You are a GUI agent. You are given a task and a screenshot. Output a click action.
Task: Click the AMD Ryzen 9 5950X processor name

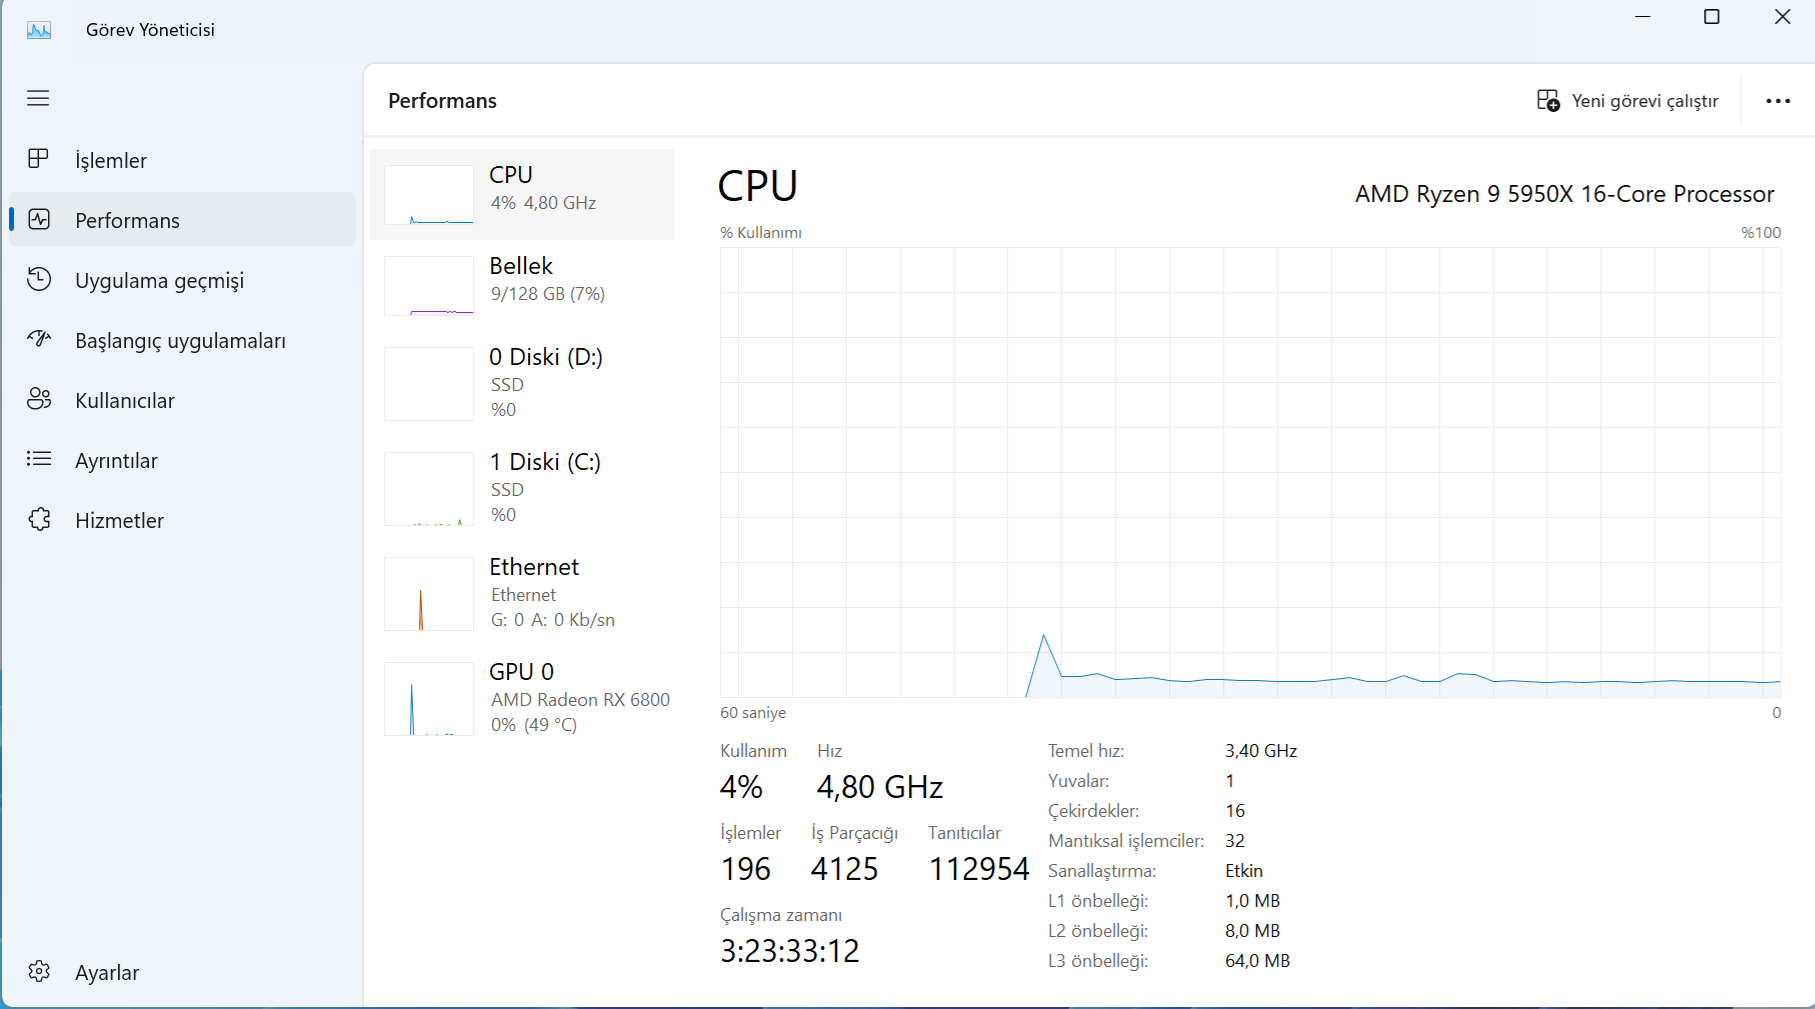point(1565,194)
